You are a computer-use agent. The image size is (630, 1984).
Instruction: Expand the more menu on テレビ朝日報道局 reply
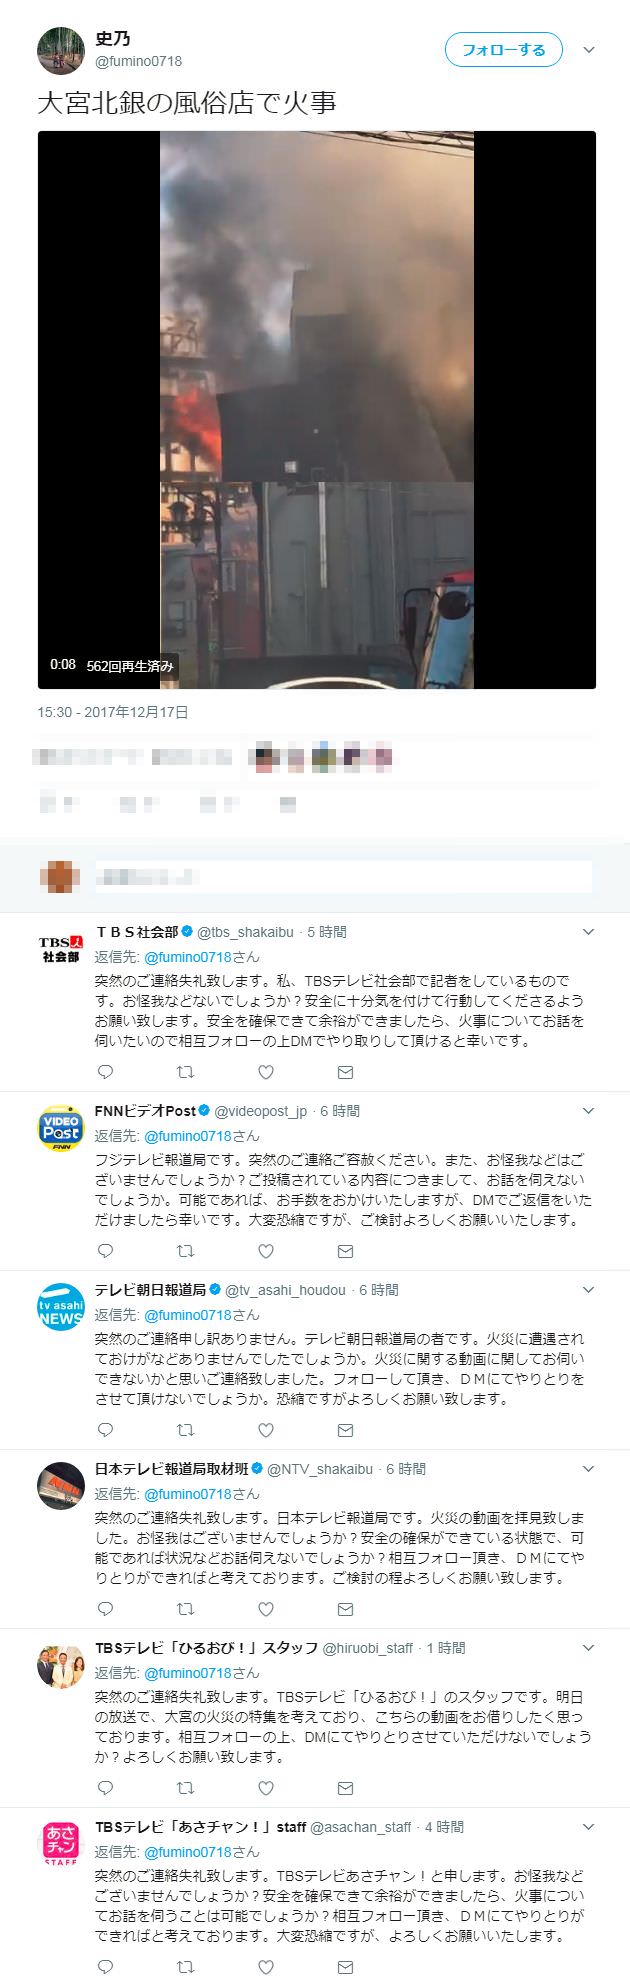tap(588, 1290)
